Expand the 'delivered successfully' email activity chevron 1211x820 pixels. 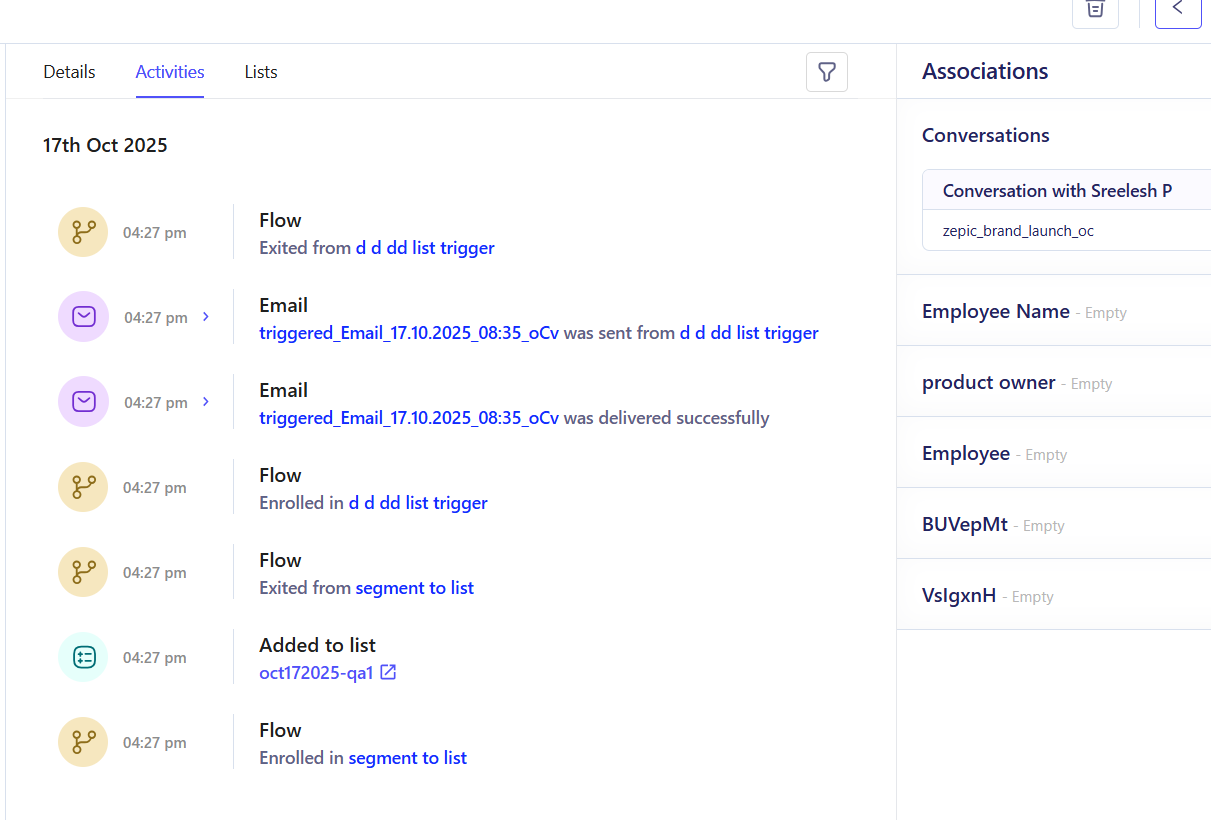pos(206,402)
